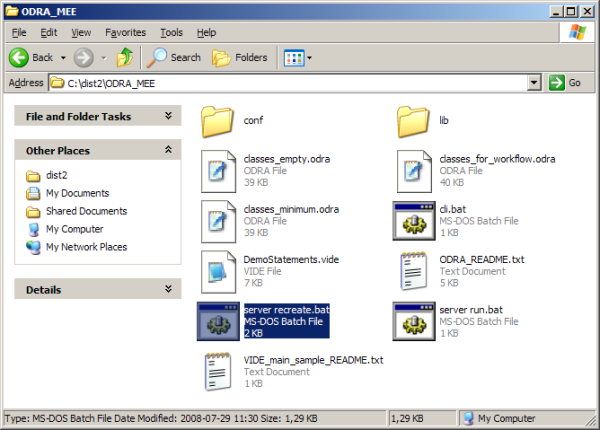Select server run.bat gear icon
Screen dimensions: 600x430
pyautogui.click(x=414, y=321)
